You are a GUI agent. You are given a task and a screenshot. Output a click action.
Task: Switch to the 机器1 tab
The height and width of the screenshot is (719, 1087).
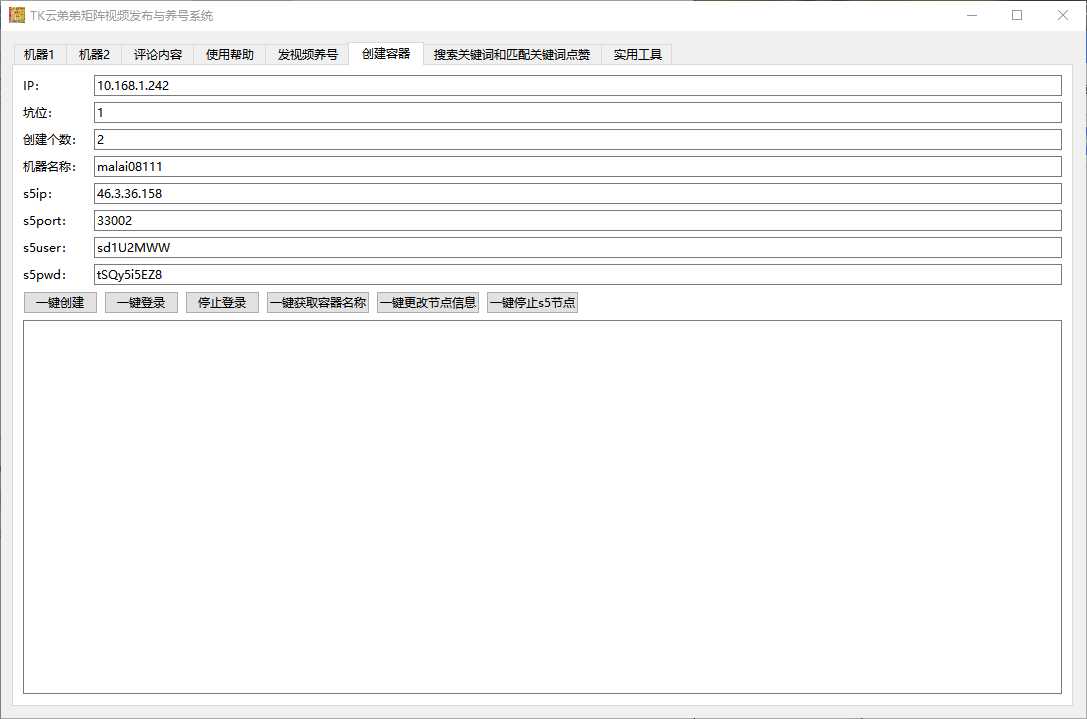pyautogui.click(x=39, y=55)
